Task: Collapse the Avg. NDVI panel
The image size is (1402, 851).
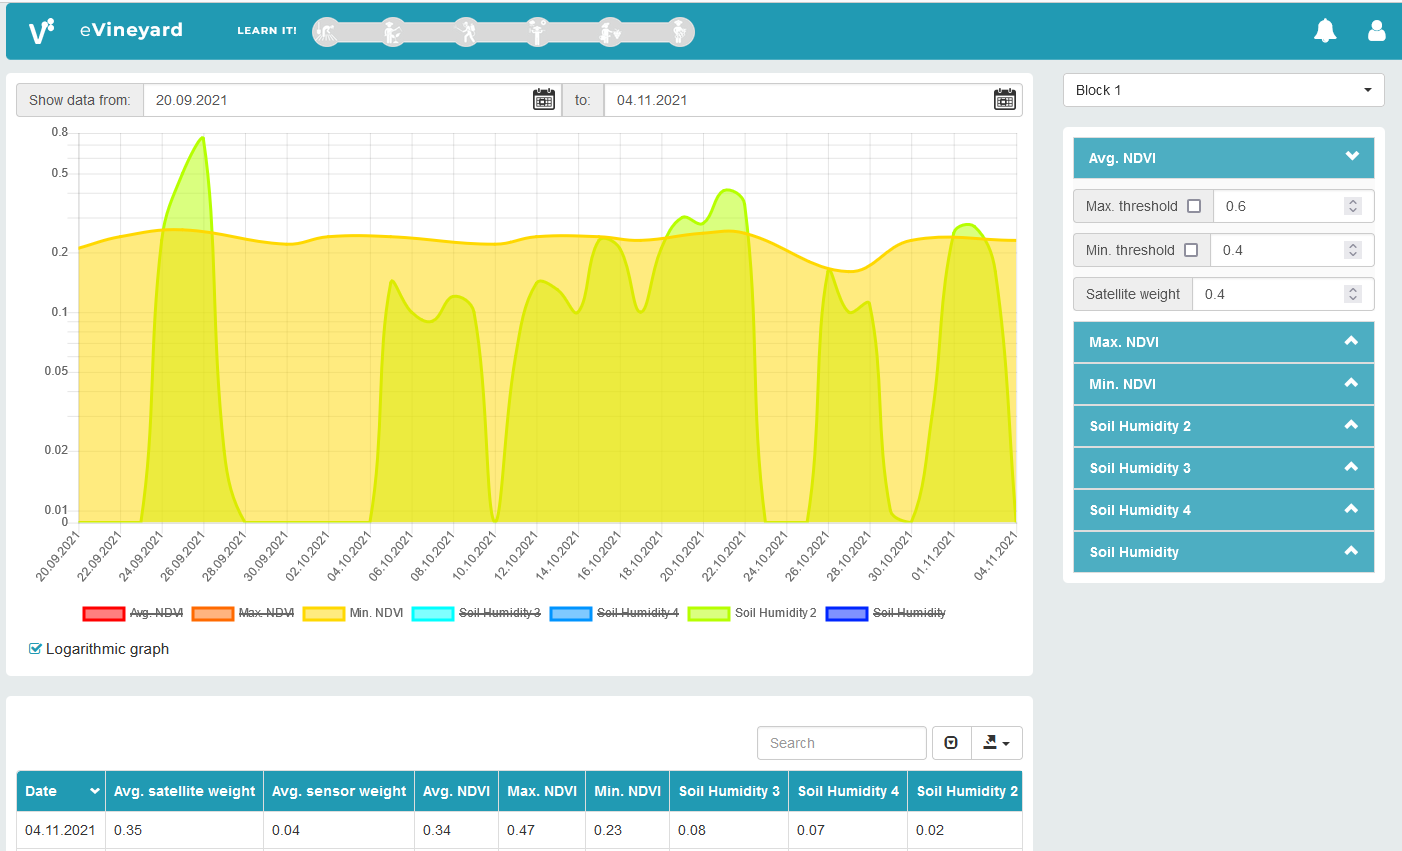Action: pyautogui.click(x=1224, y=158)
